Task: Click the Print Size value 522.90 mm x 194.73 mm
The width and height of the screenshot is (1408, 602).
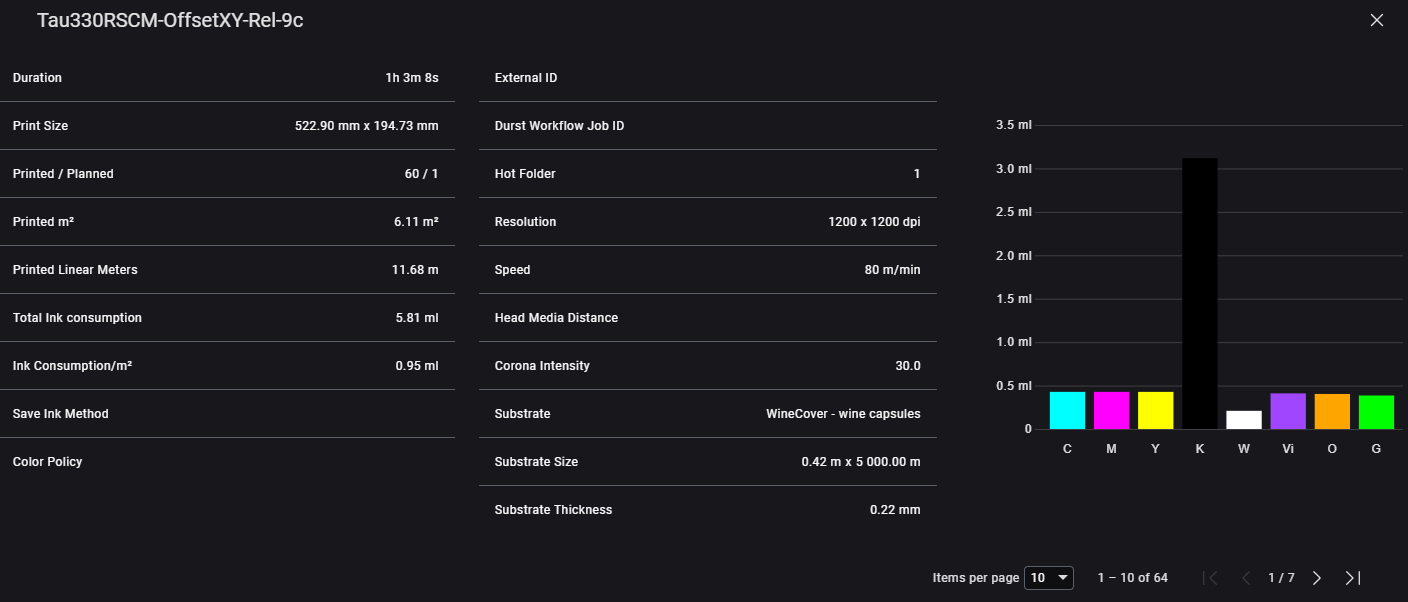Action: 366,126
